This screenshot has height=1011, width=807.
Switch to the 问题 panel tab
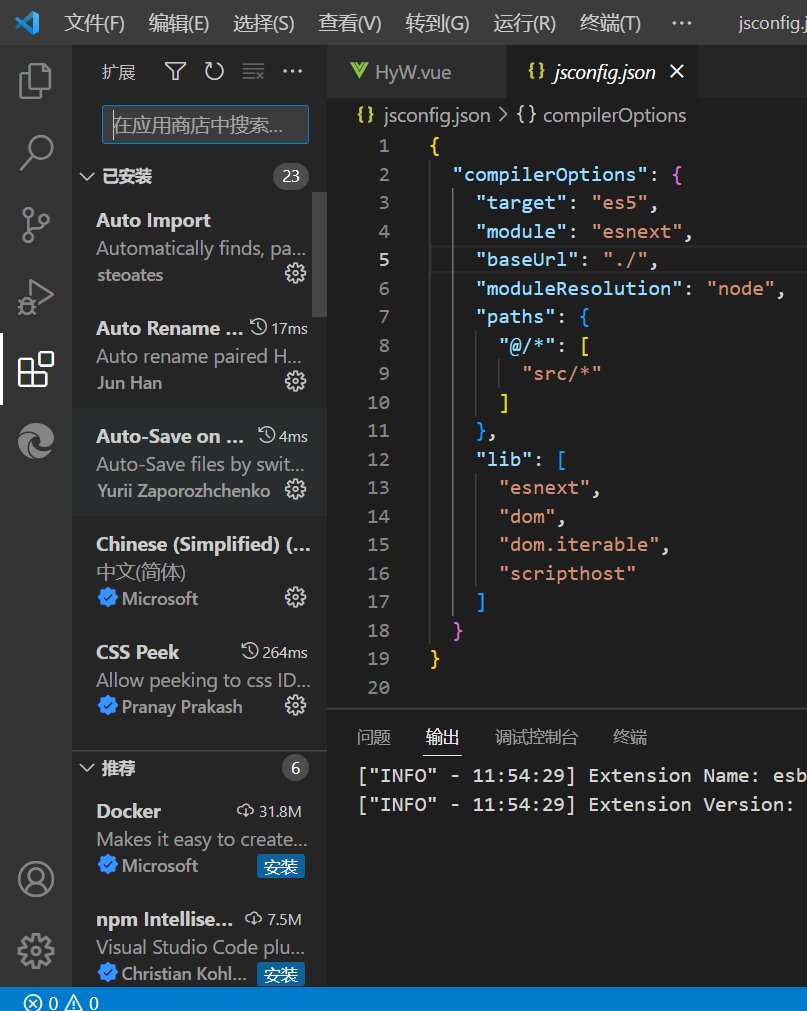click(x=374, y=738)
